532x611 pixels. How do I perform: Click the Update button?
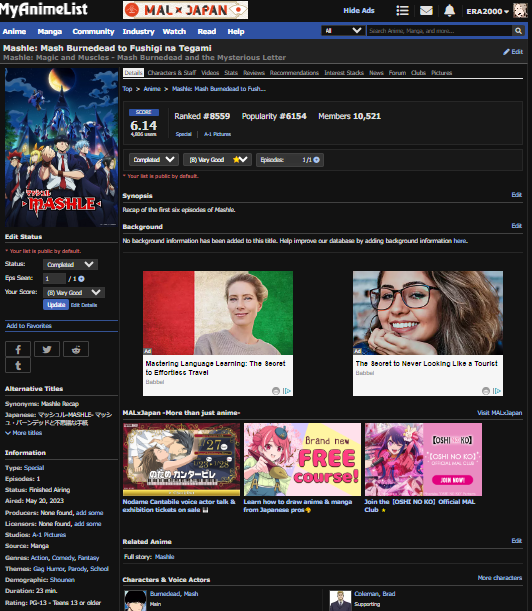pos(56,305)
